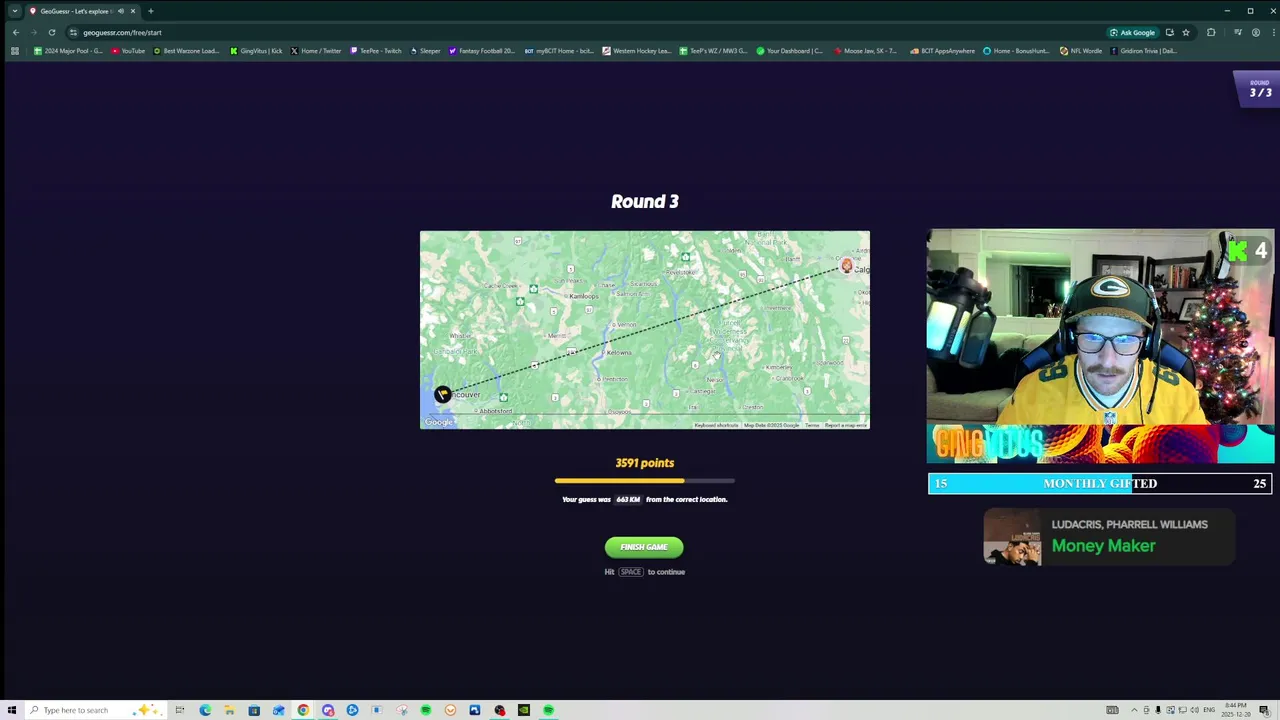
Task: Bookmark this page with the star icon
Action: [1186, 32]
